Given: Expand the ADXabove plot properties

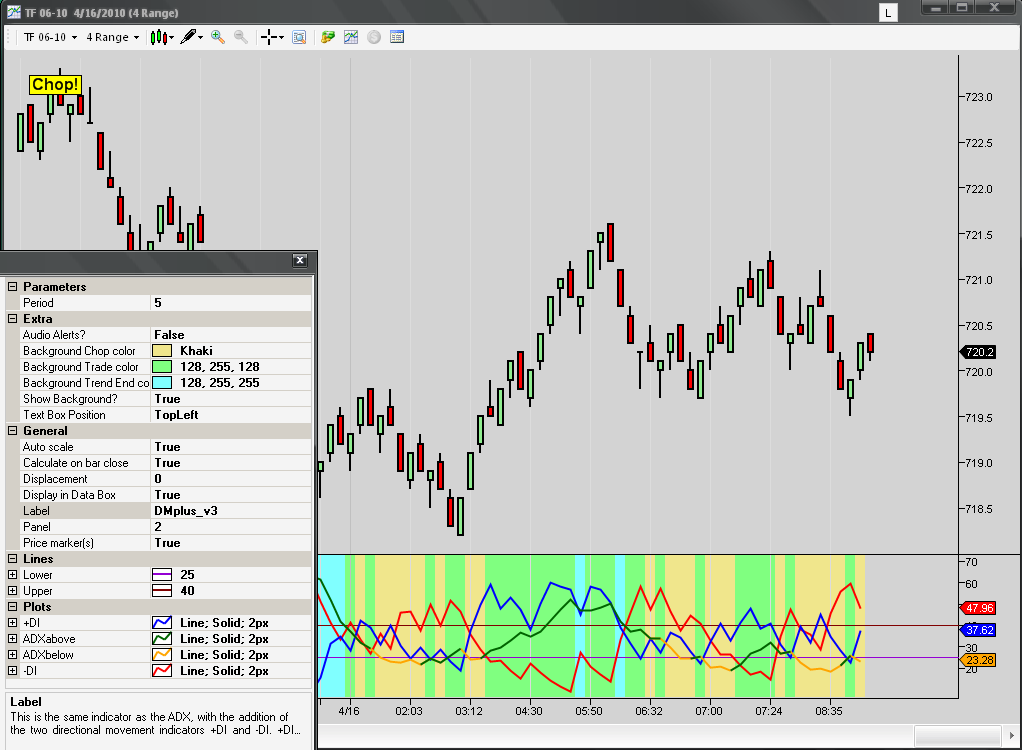Looking at the screenshot, I should pyautogui.click(x=12, y=639).
